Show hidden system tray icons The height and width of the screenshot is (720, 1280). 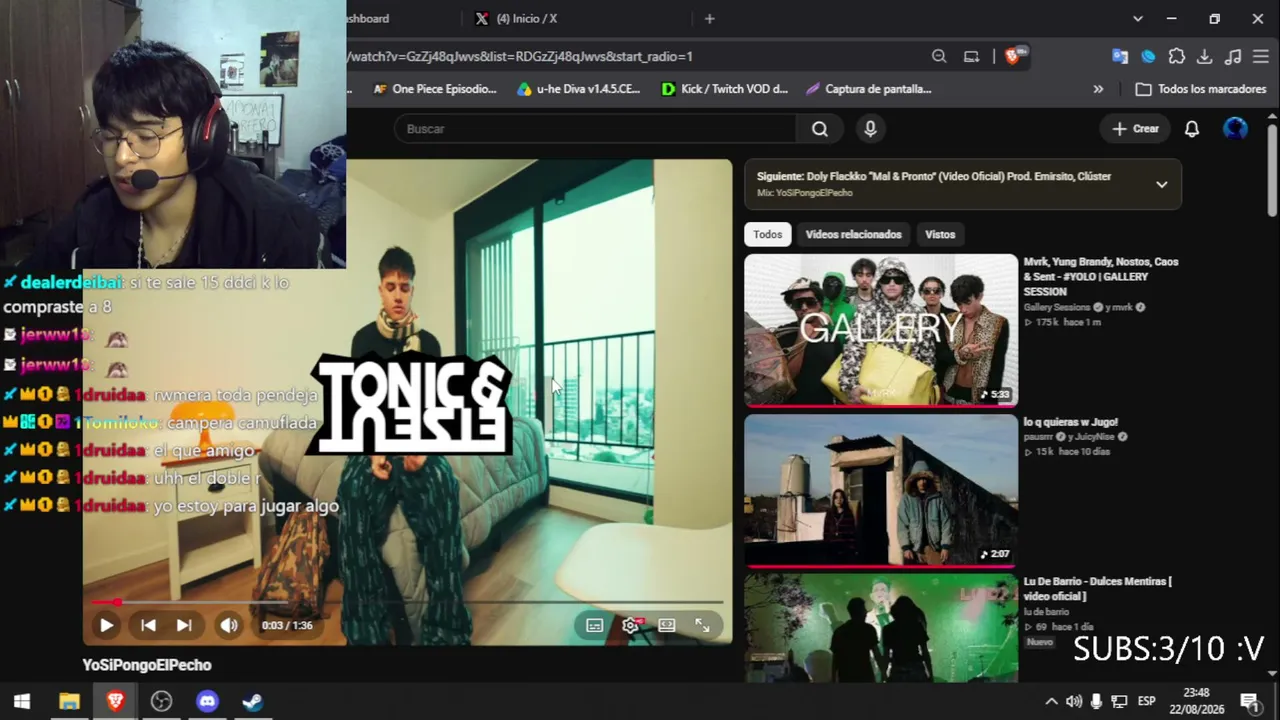click(1051, 701)
